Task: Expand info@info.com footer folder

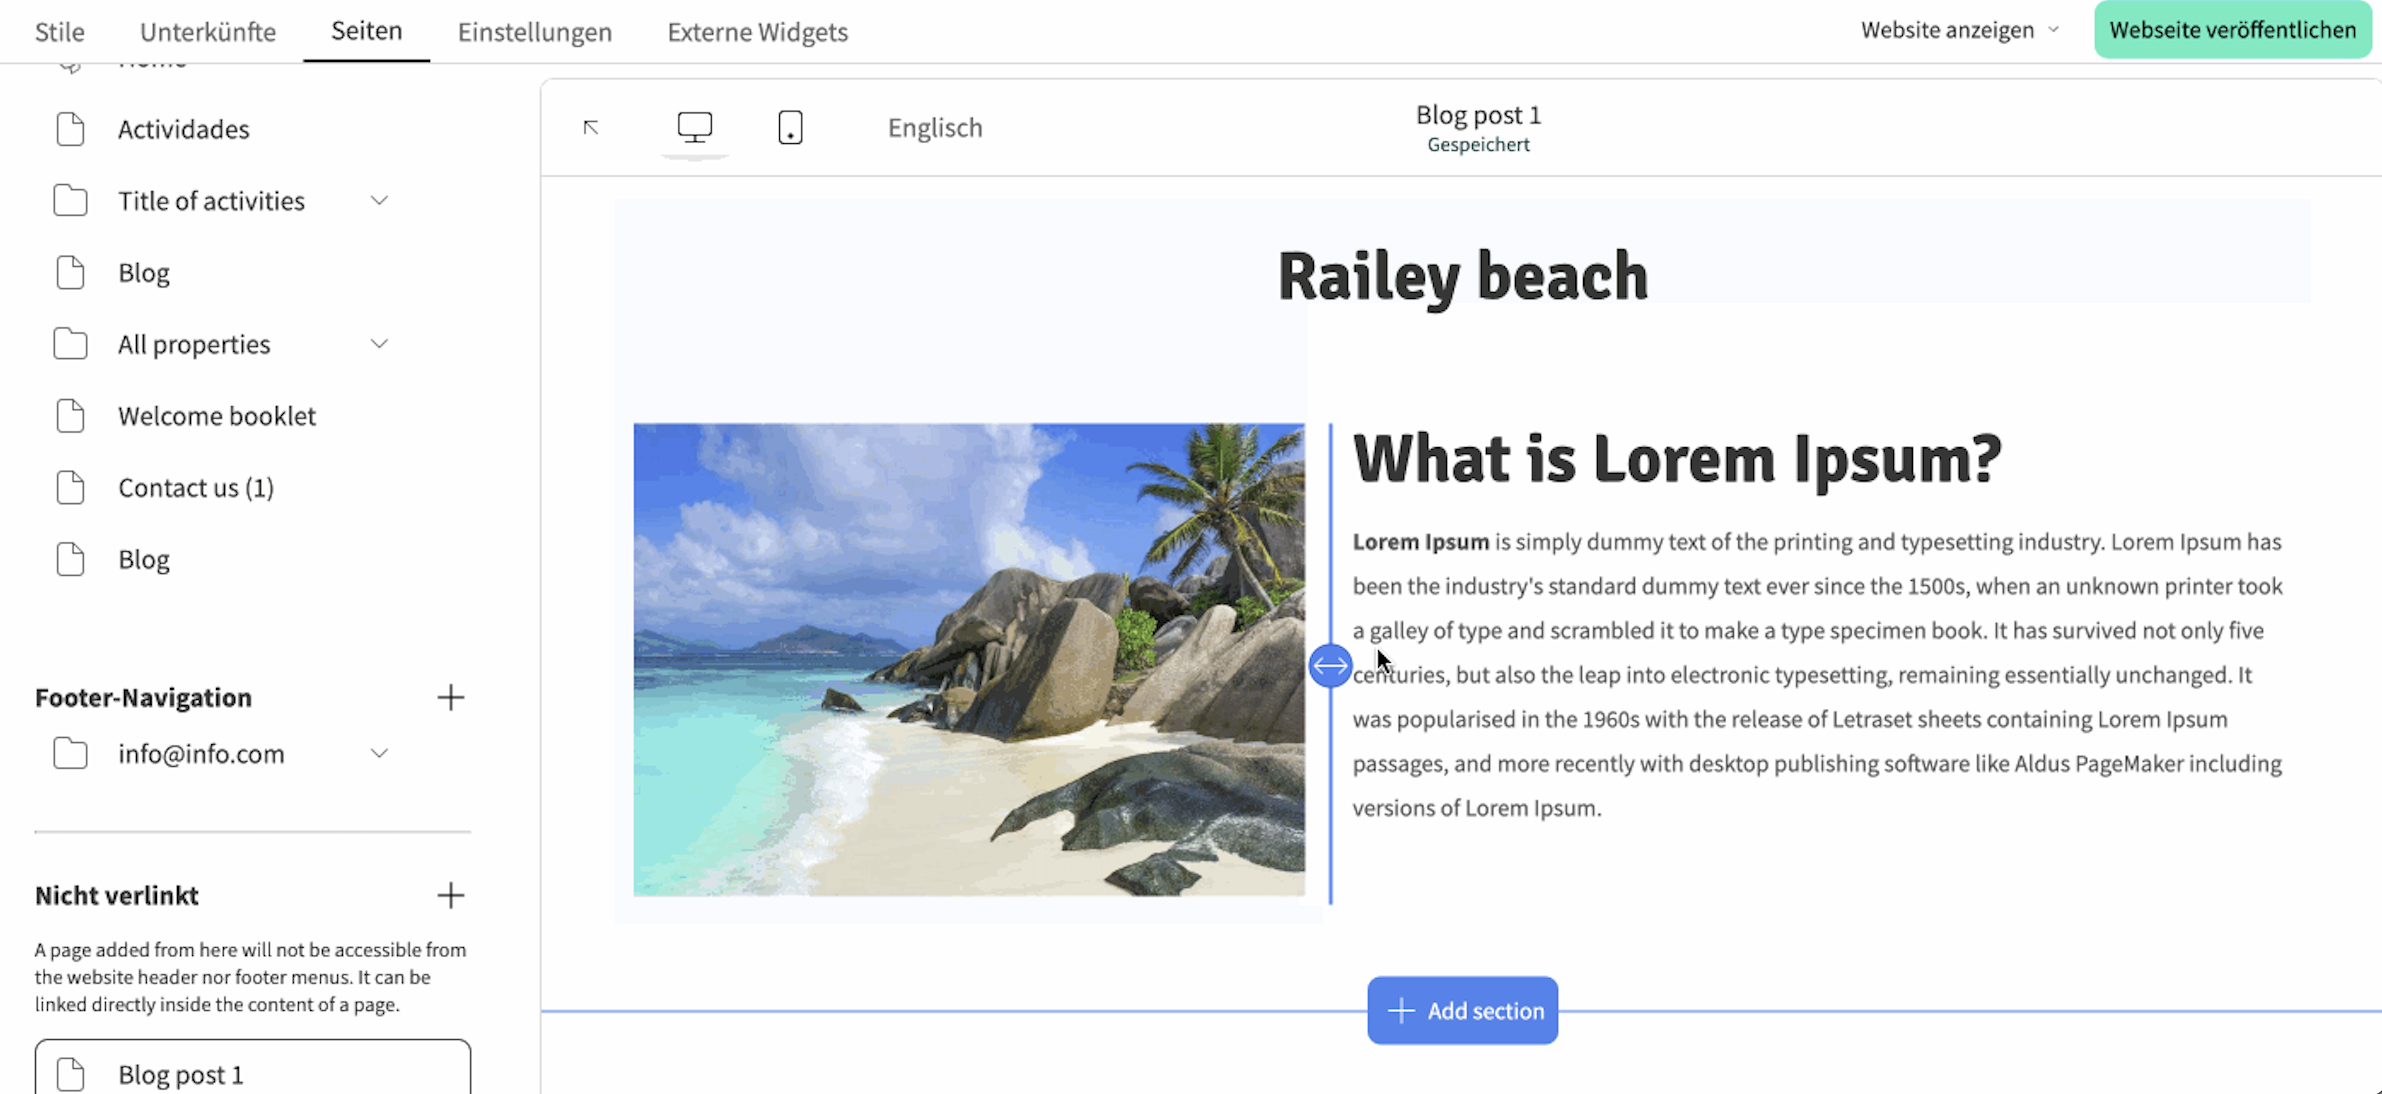Action: coord(379,754)
